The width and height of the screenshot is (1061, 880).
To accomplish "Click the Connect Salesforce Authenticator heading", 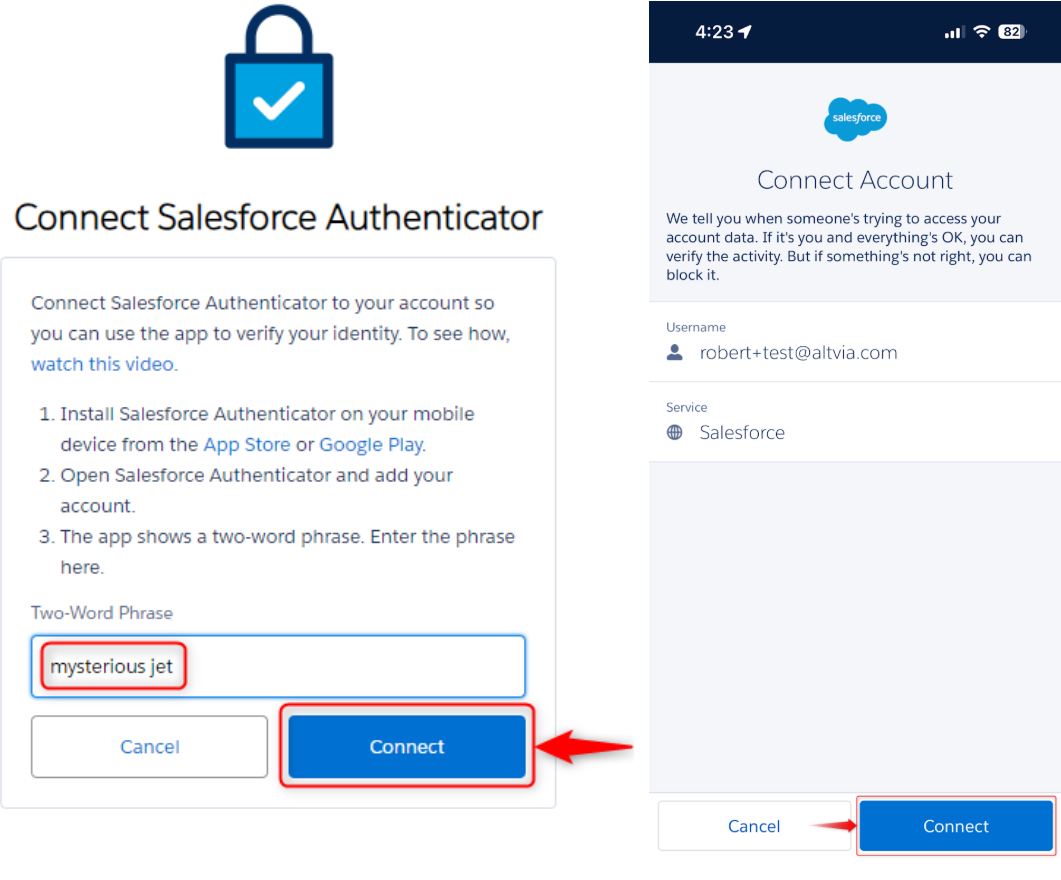I will coord(278,217).
